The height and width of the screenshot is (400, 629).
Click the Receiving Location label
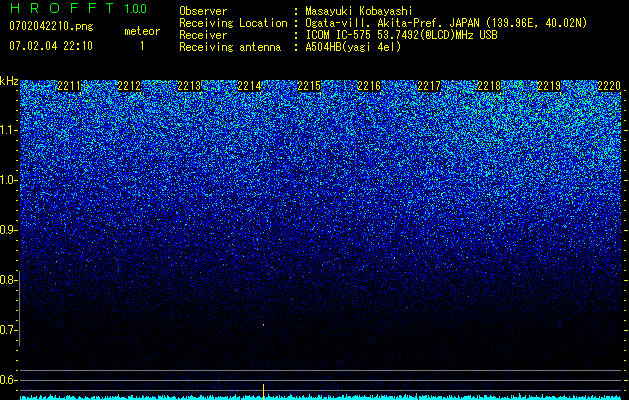[233, 23]
